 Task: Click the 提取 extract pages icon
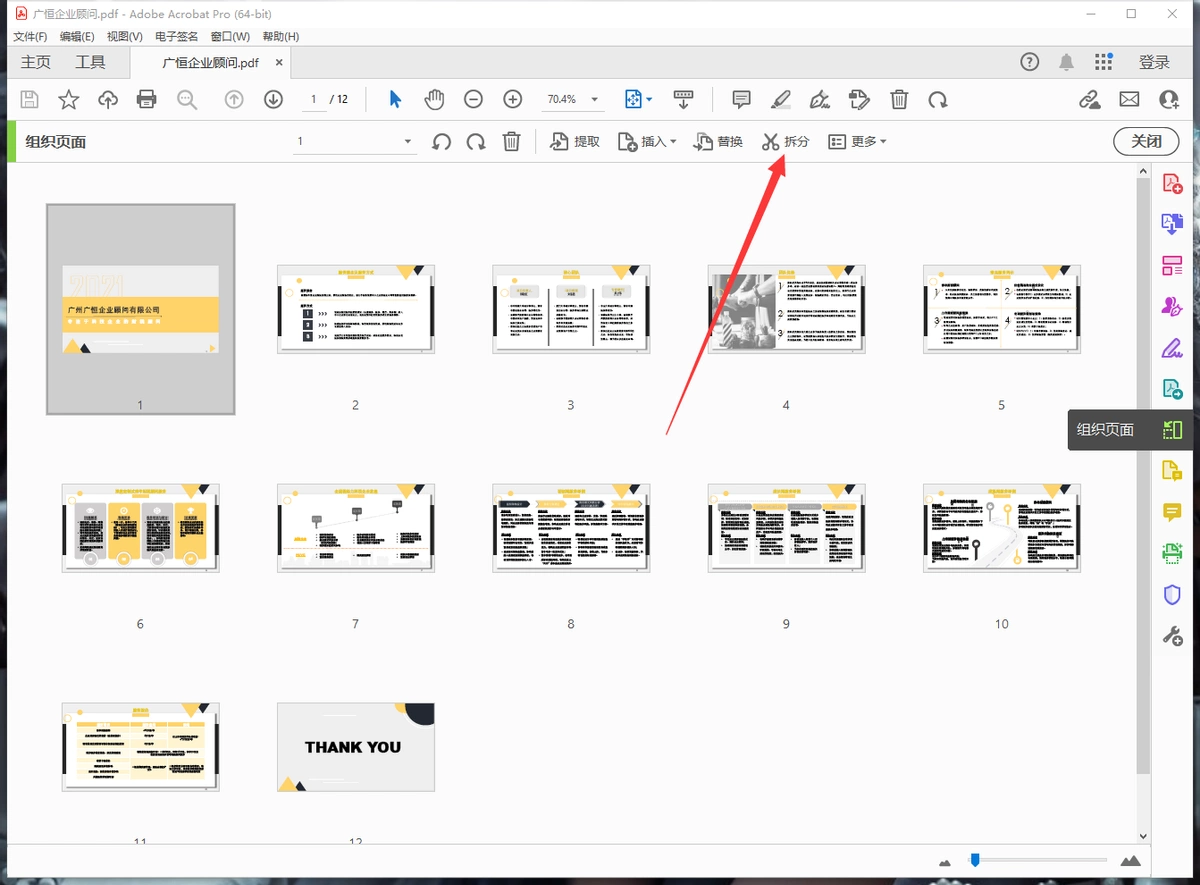(575, 142)
